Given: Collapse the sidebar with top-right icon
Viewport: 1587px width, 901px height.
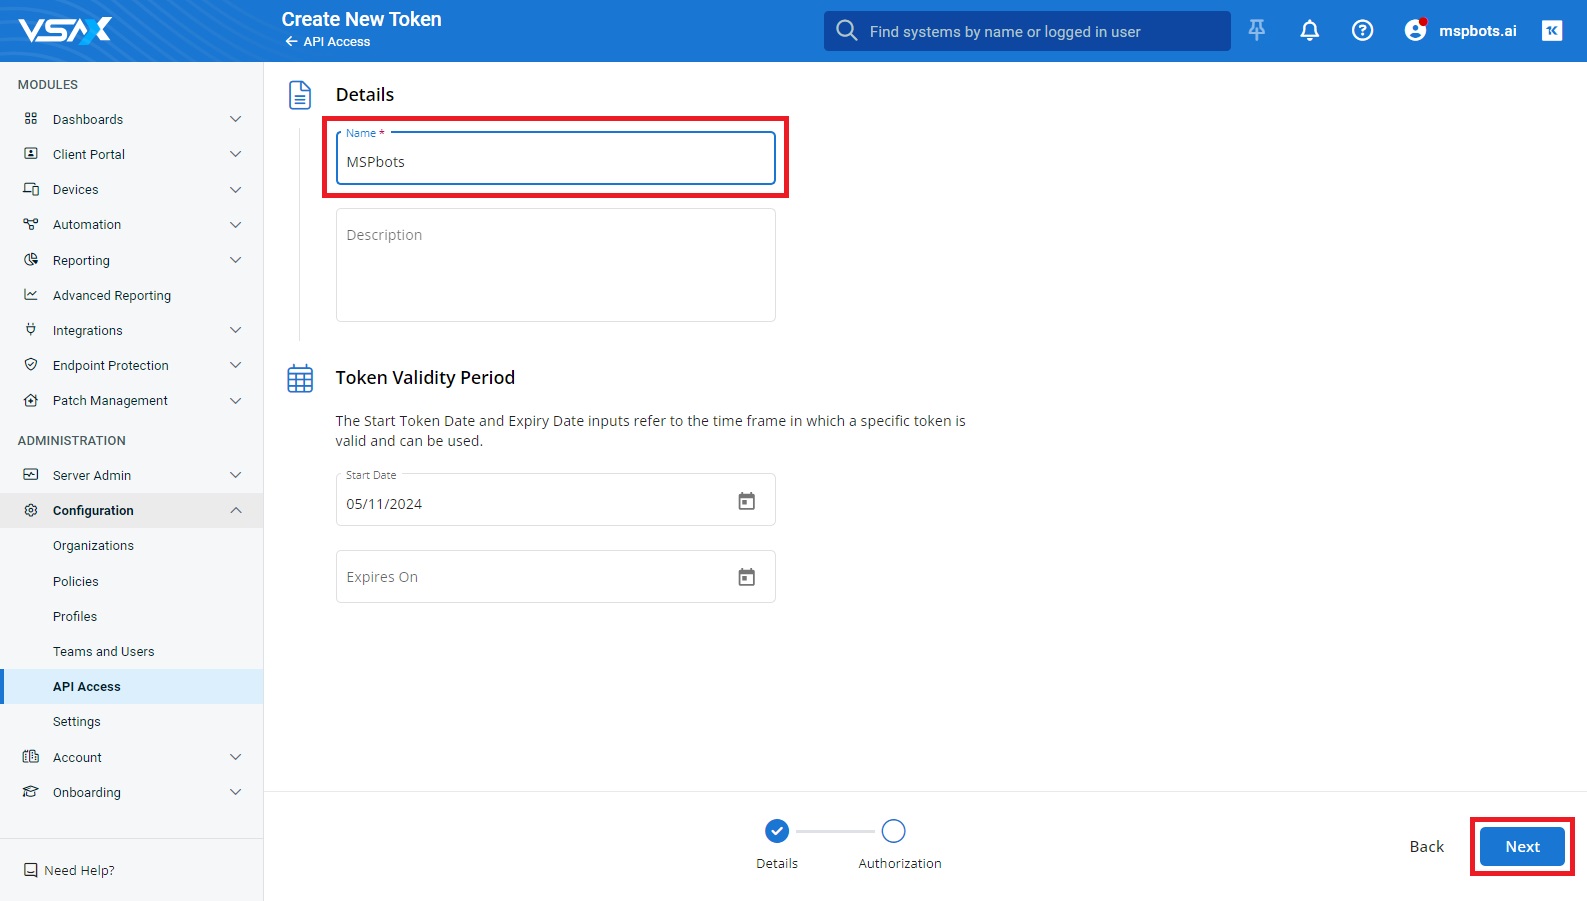Looking at the screenshot, I should [x=1551, y=31].
